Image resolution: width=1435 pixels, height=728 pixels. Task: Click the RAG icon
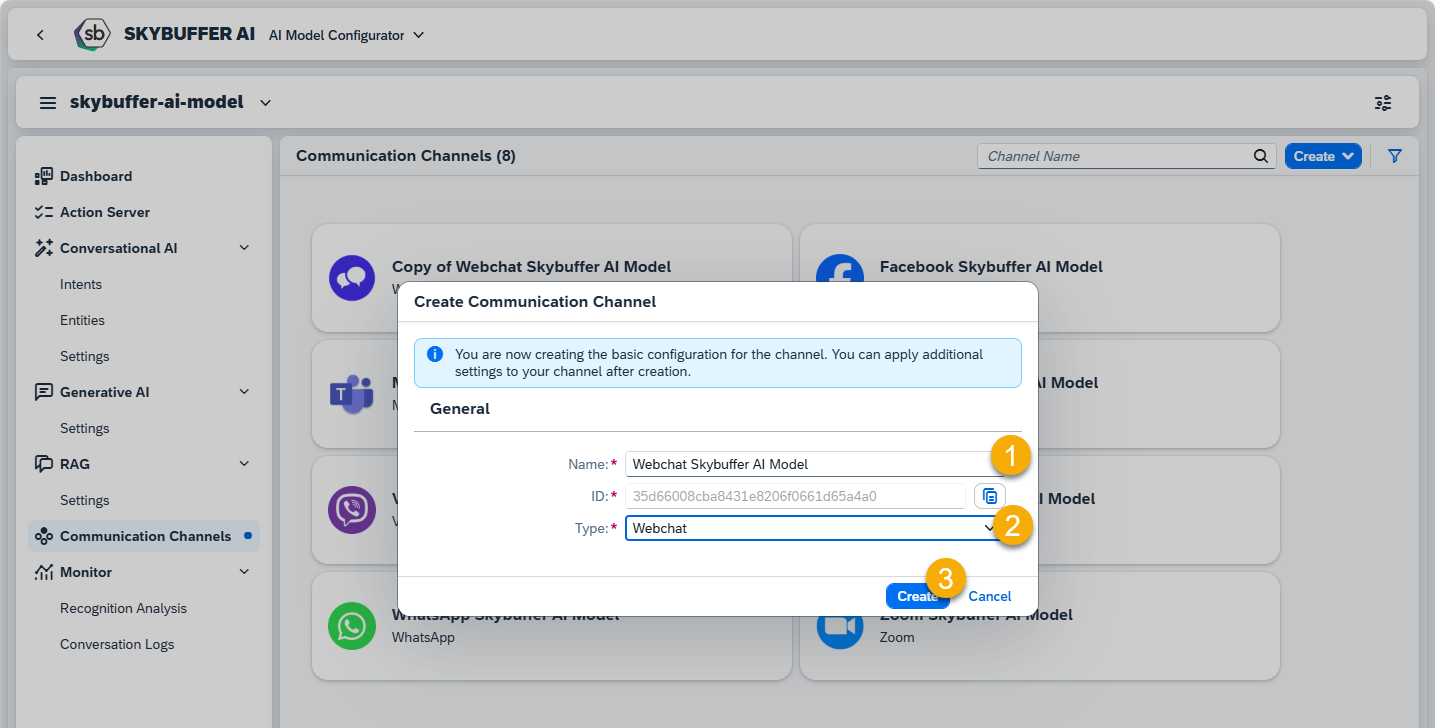[43, 464]
